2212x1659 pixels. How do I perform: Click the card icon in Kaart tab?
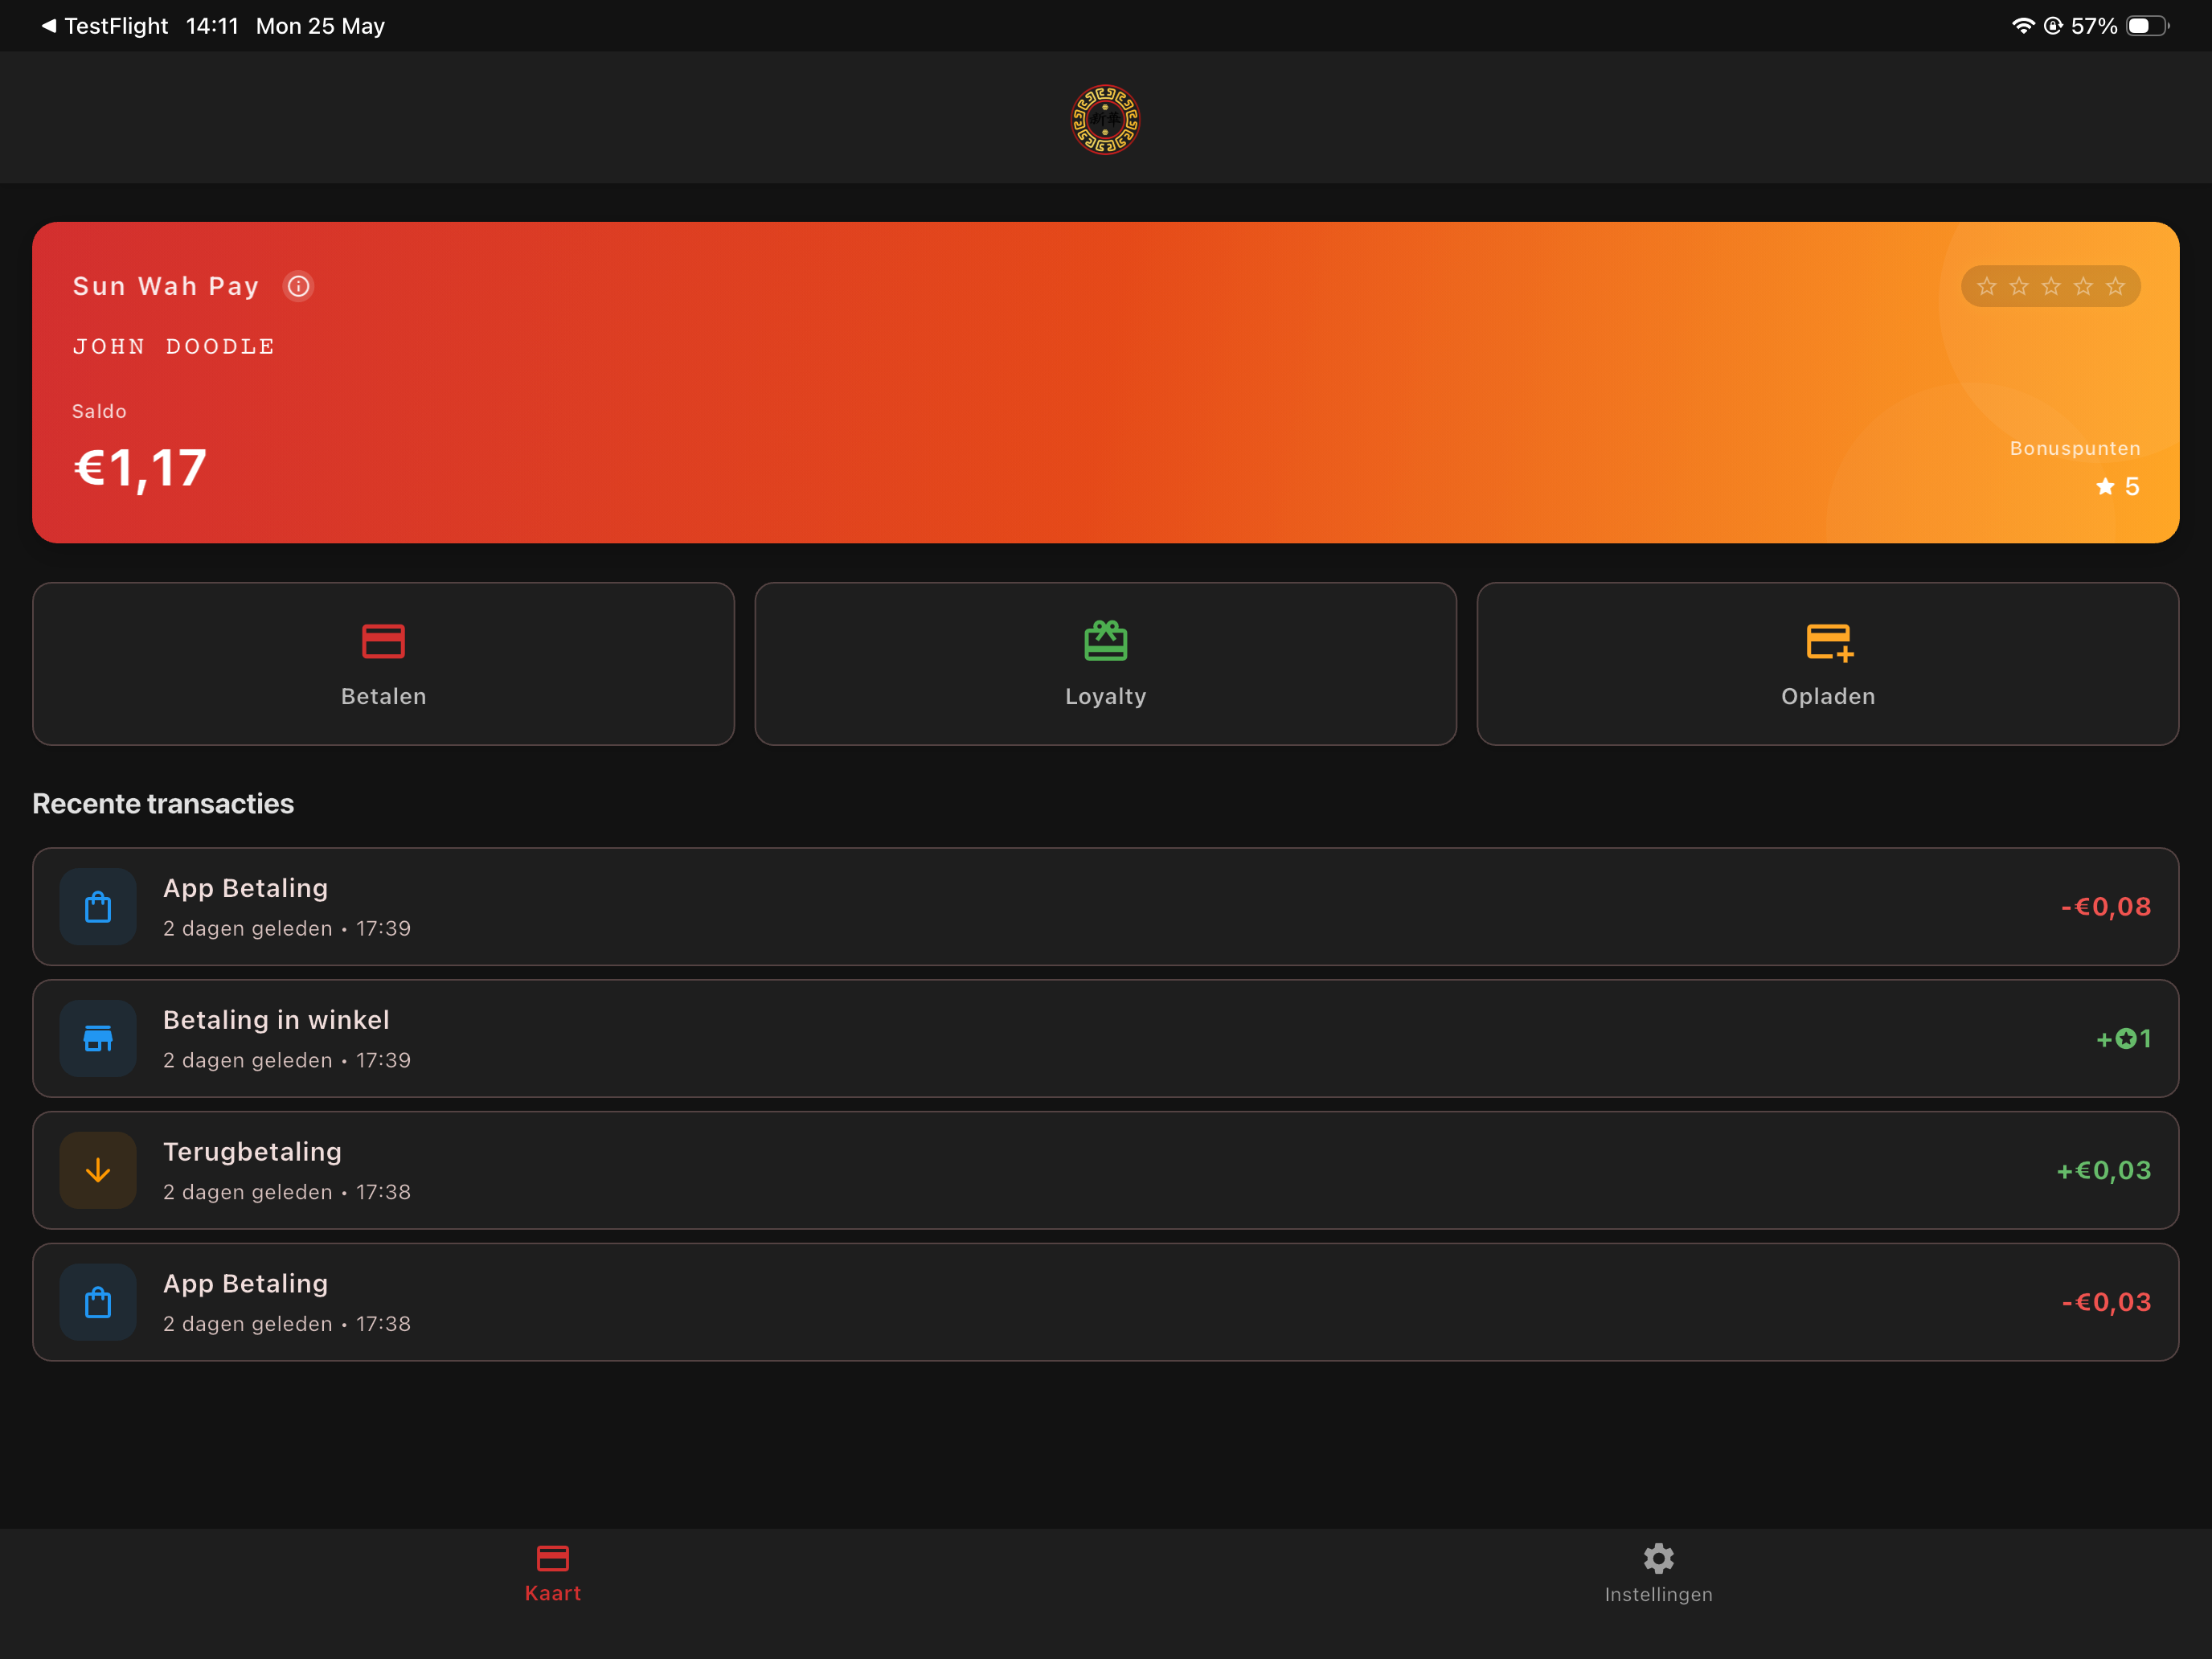coord(552,1558)
